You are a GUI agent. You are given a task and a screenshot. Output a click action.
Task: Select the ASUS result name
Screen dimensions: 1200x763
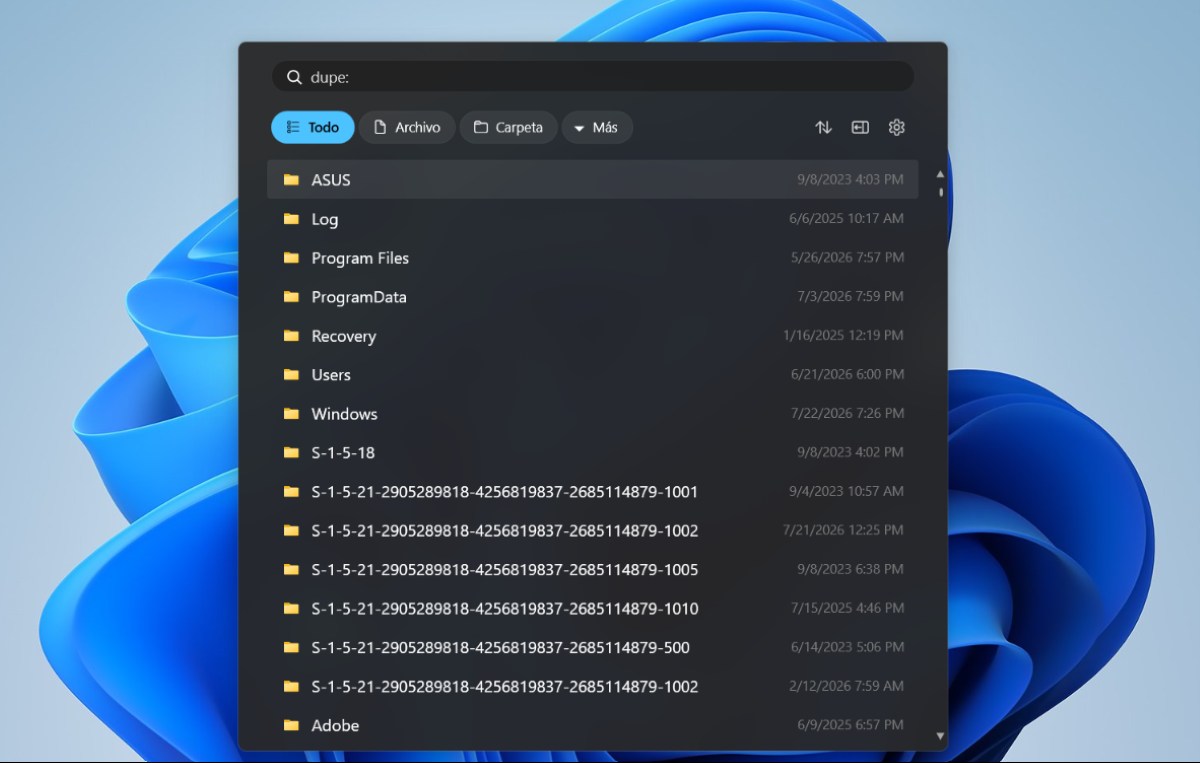[x=331, y=180]
